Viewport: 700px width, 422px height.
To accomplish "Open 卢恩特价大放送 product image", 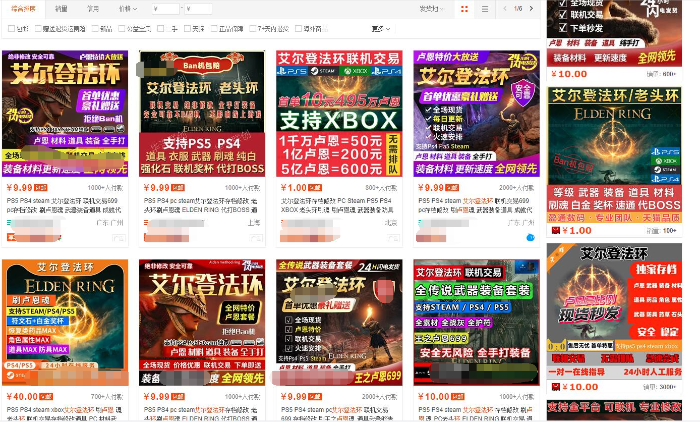I will click(x=476, y=113).
